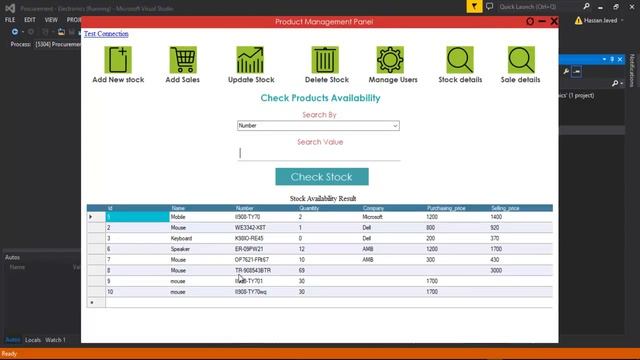This screenshot has height=360, width=640.
Task: Switch to the Autos tab
Action: [12, 340]
